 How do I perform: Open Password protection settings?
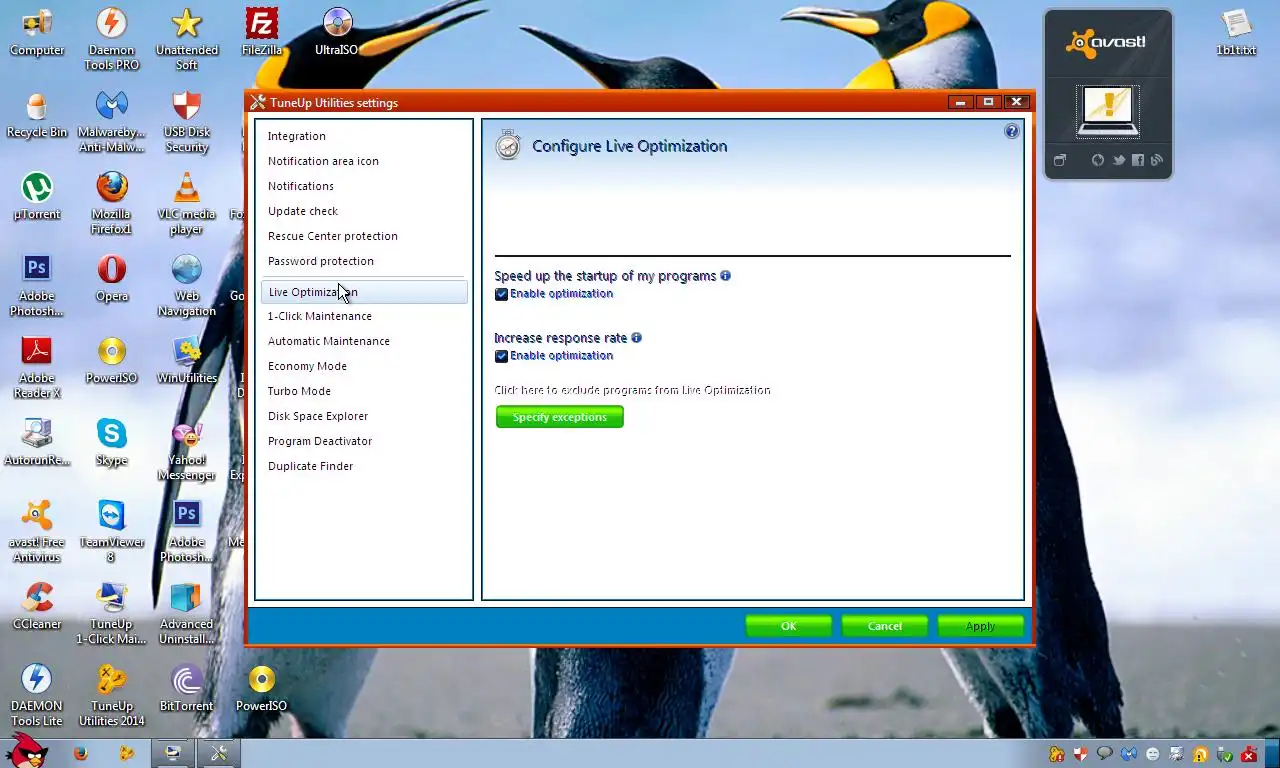click(320, 261)
